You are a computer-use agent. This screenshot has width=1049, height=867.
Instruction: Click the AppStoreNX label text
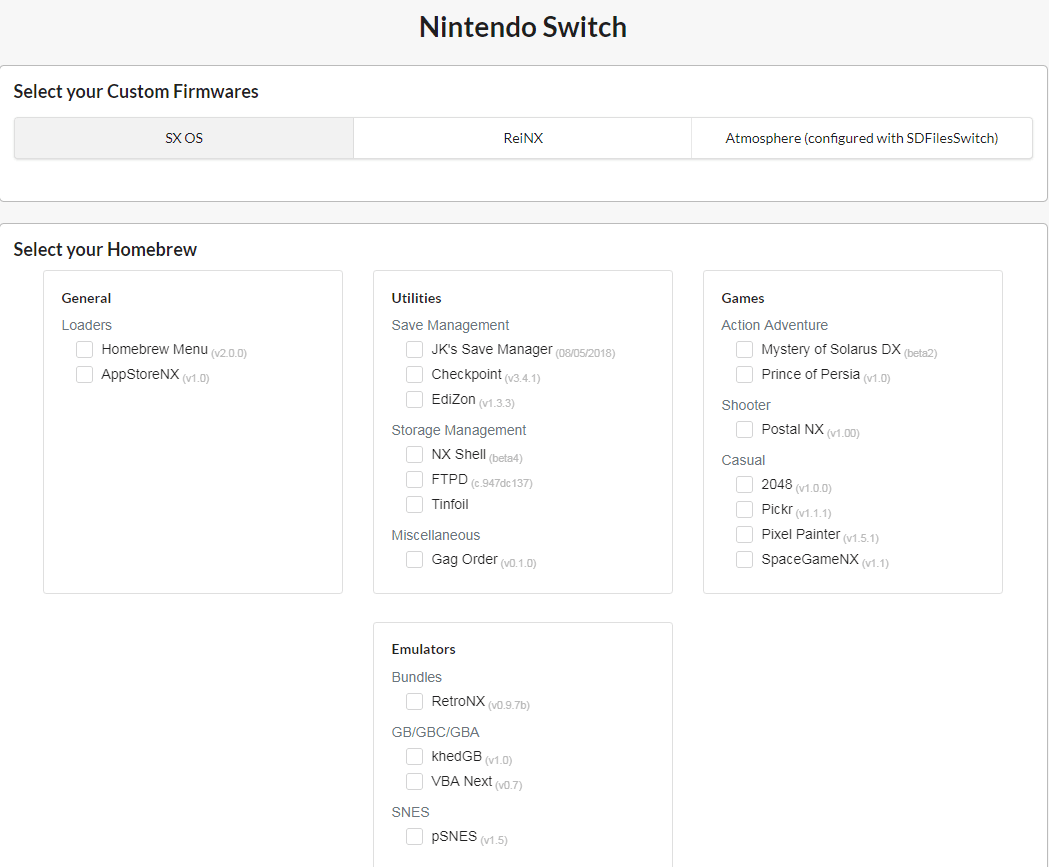click(140, 374)
